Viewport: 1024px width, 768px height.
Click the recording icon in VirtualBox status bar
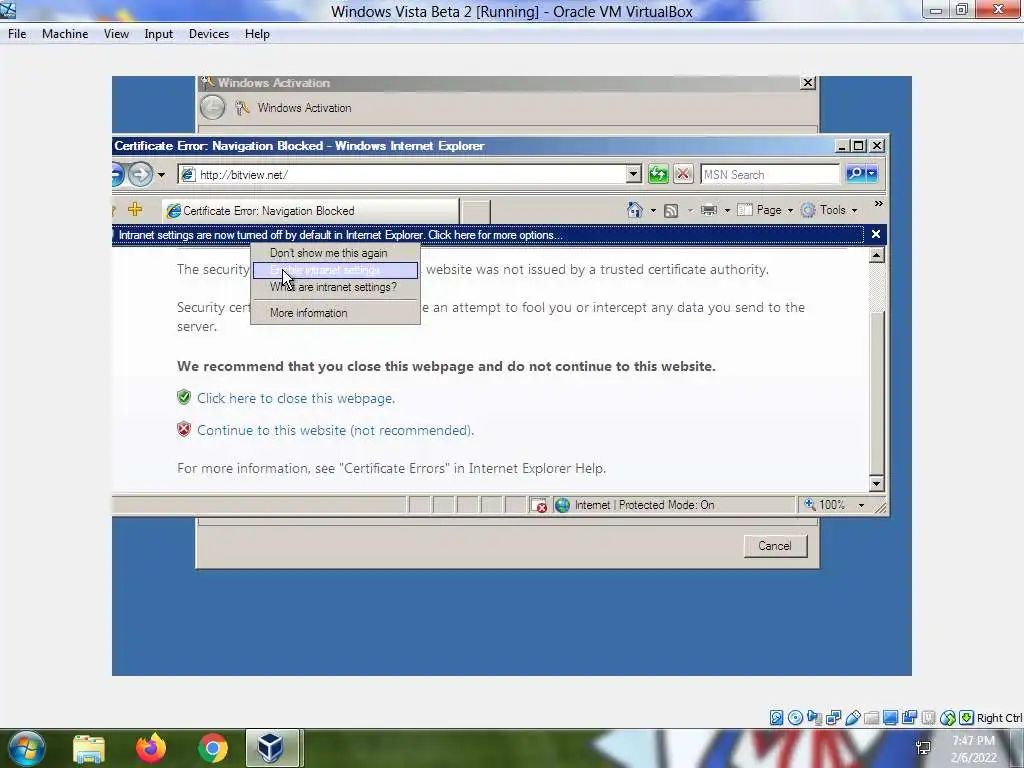pyautogui.click(x=909, y=718)
